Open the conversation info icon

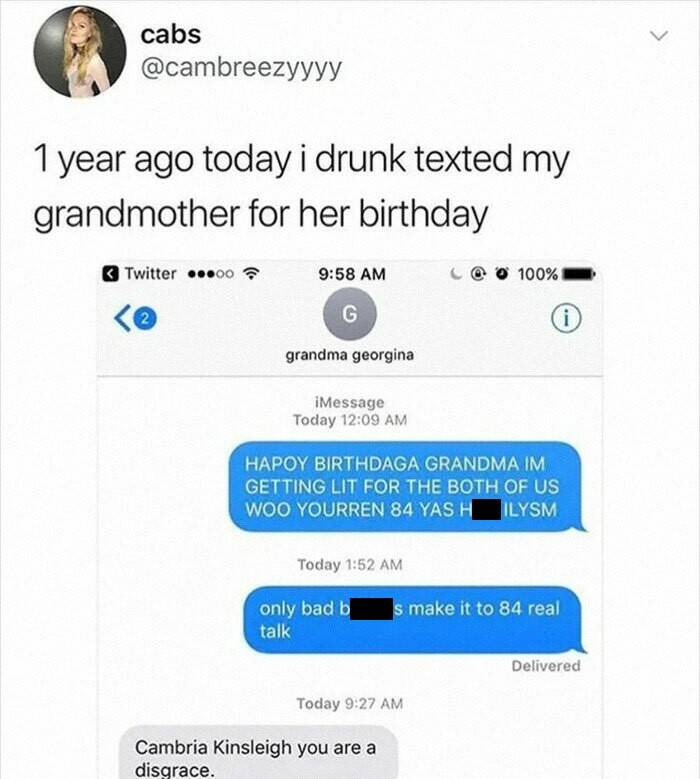tap(566, 318)
